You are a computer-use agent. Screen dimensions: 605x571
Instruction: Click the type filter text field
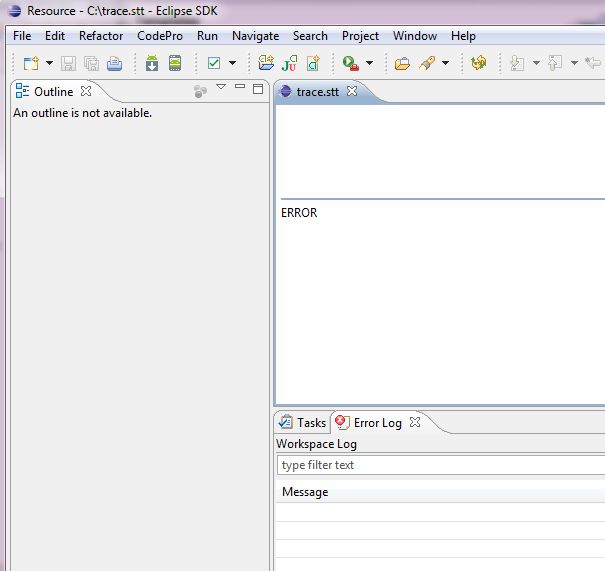pos(441,465)
